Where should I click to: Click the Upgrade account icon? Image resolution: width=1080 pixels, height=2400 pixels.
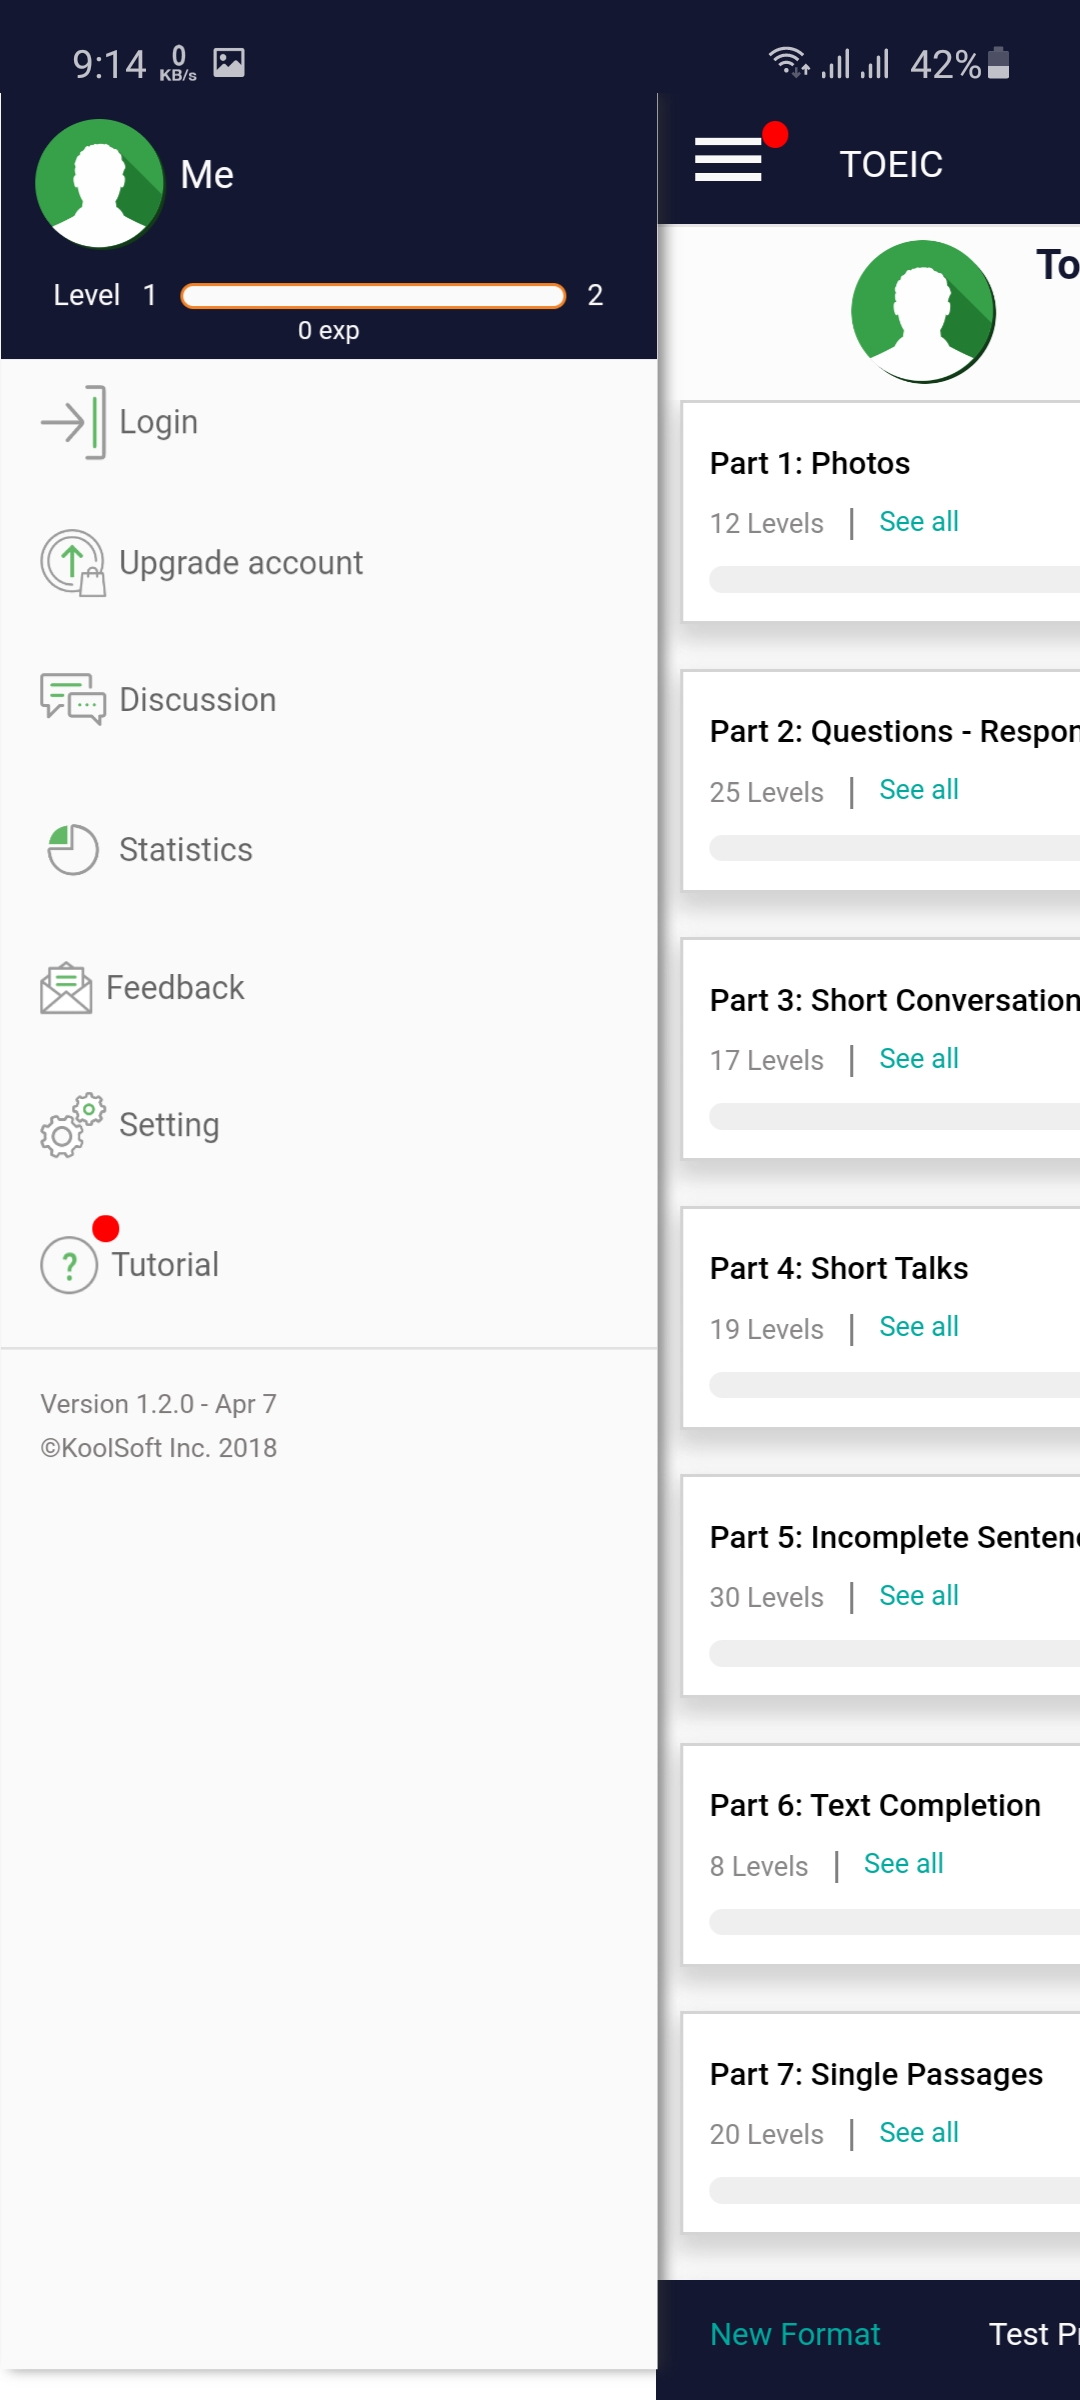[x=72, y=563]
